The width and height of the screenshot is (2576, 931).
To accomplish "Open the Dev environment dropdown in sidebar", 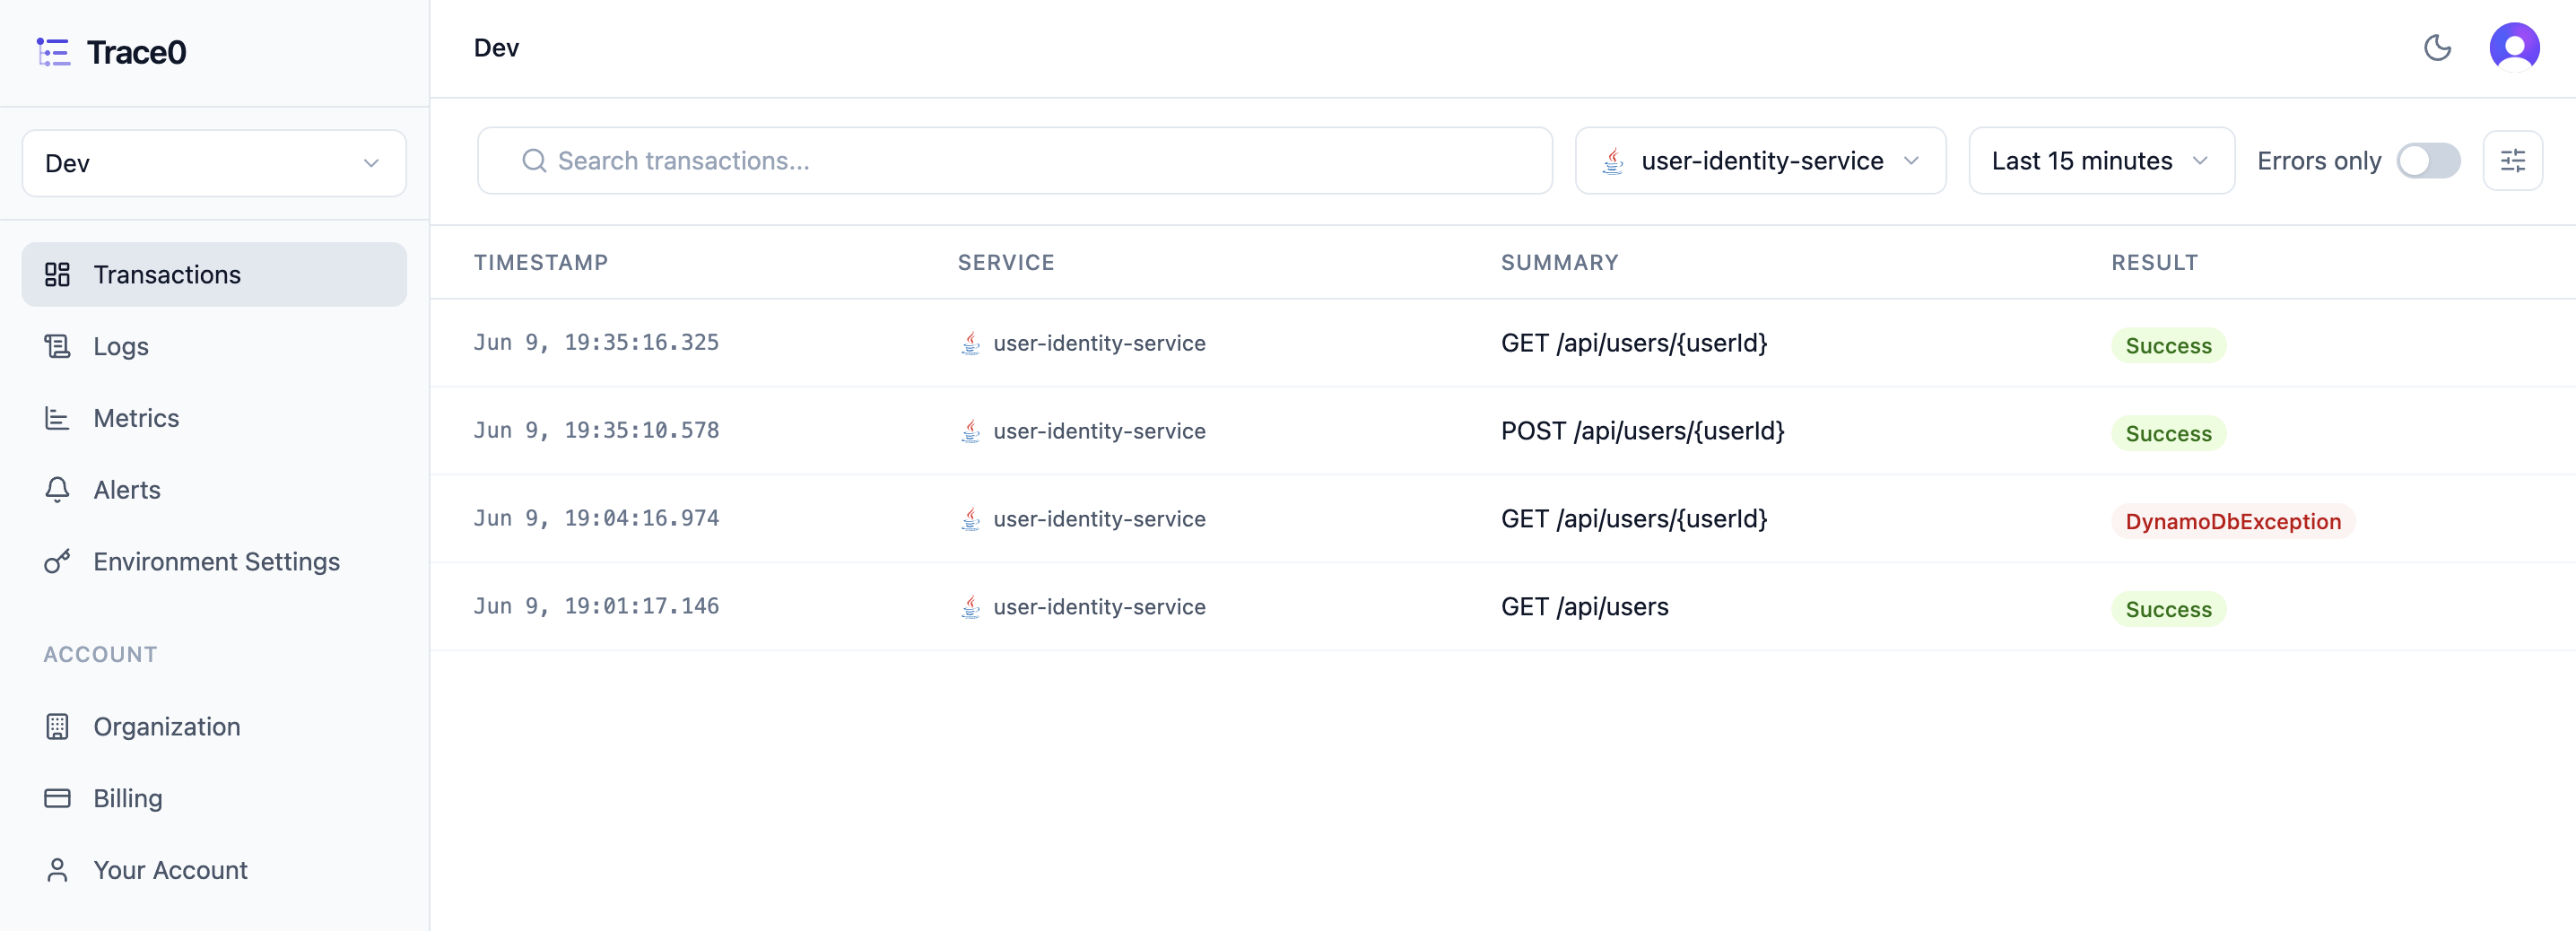I will coord(214,163).
